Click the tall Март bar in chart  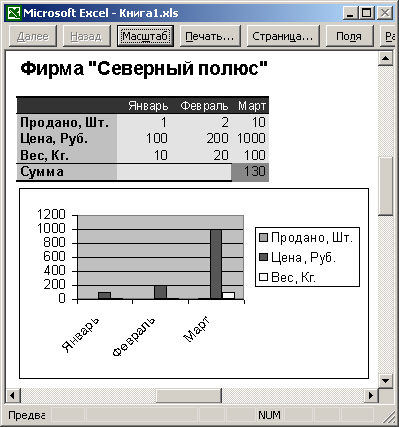[x=216, y=264]
